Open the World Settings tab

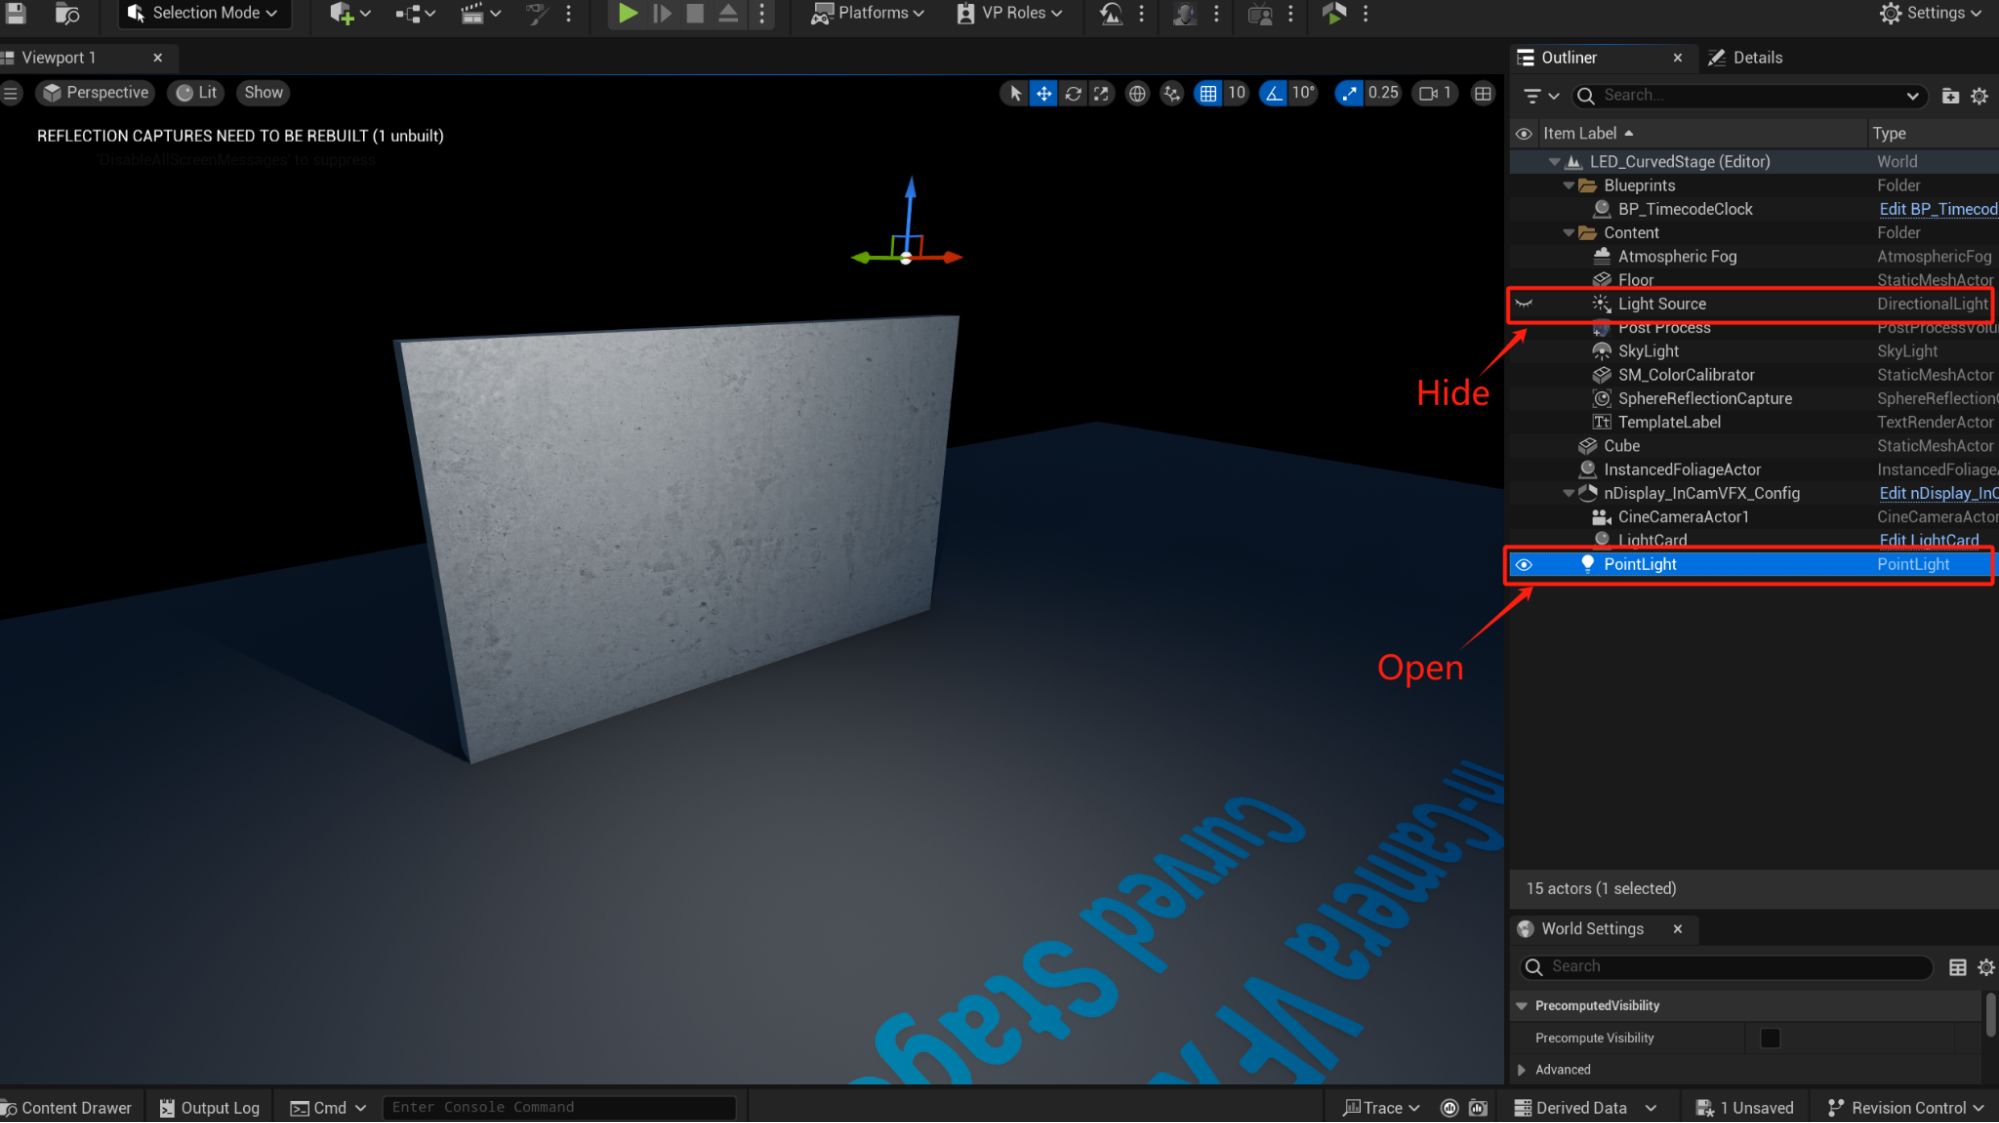tap(1589, 928)
